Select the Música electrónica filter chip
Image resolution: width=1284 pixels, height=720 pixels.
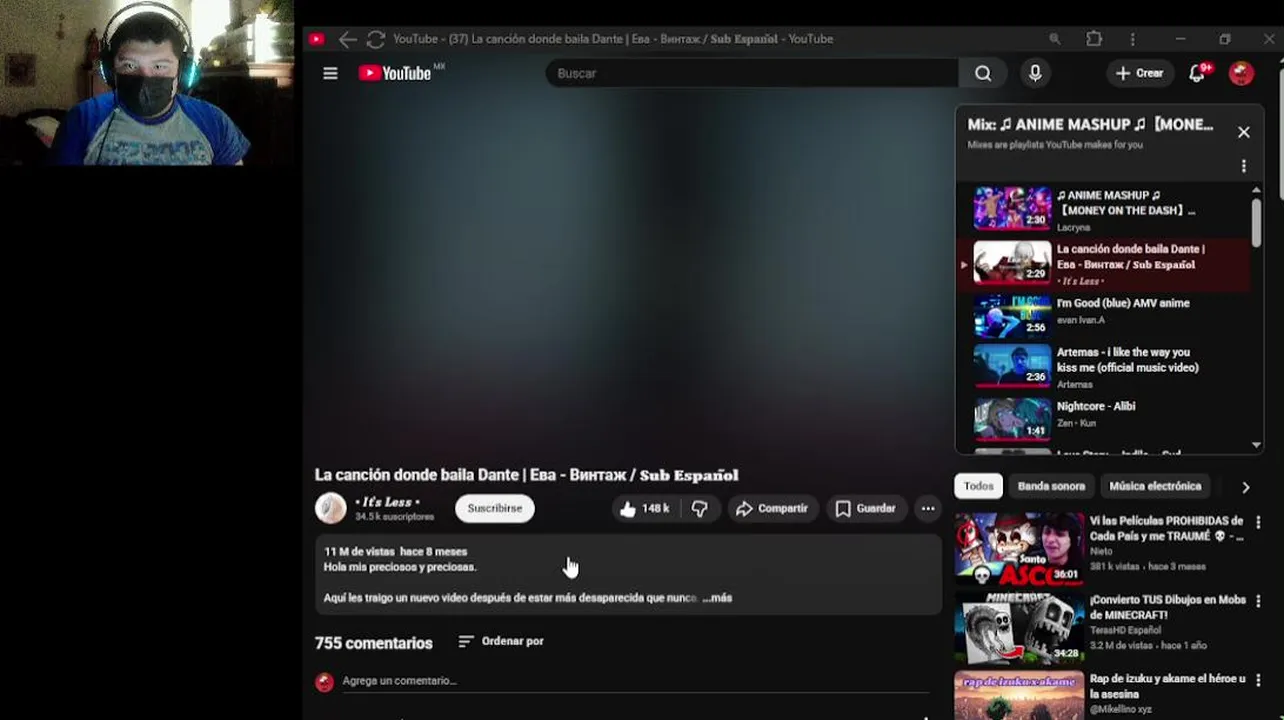(1155, 486)
